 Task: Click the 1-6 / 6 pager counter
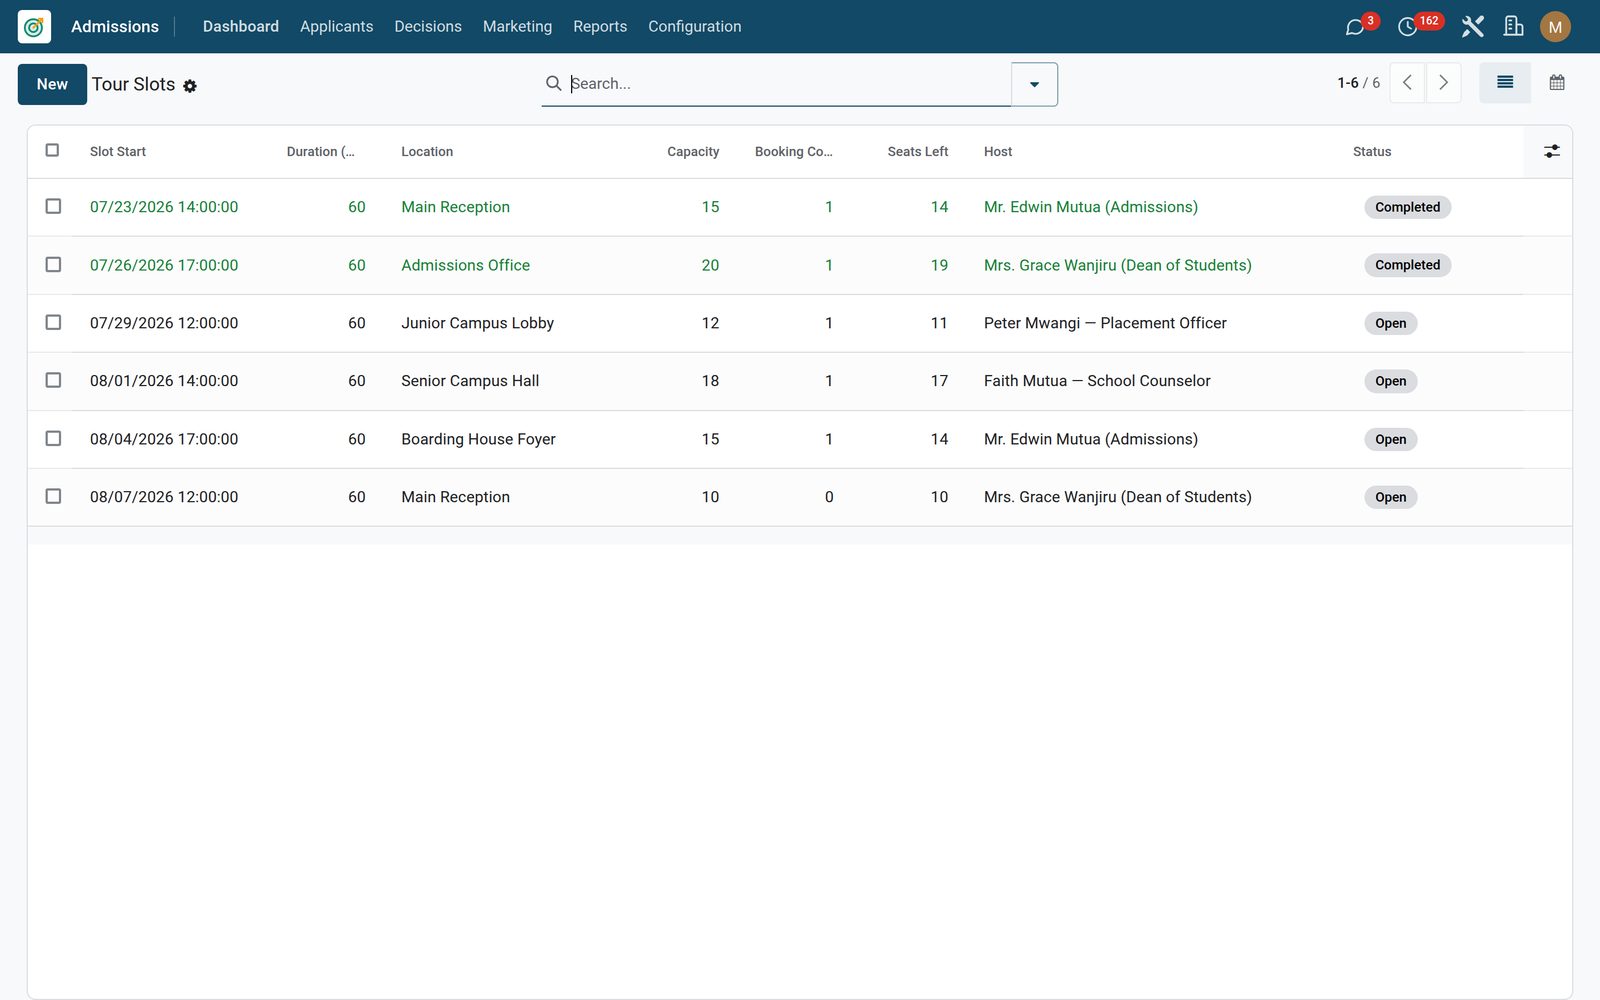click(1358, 83)
